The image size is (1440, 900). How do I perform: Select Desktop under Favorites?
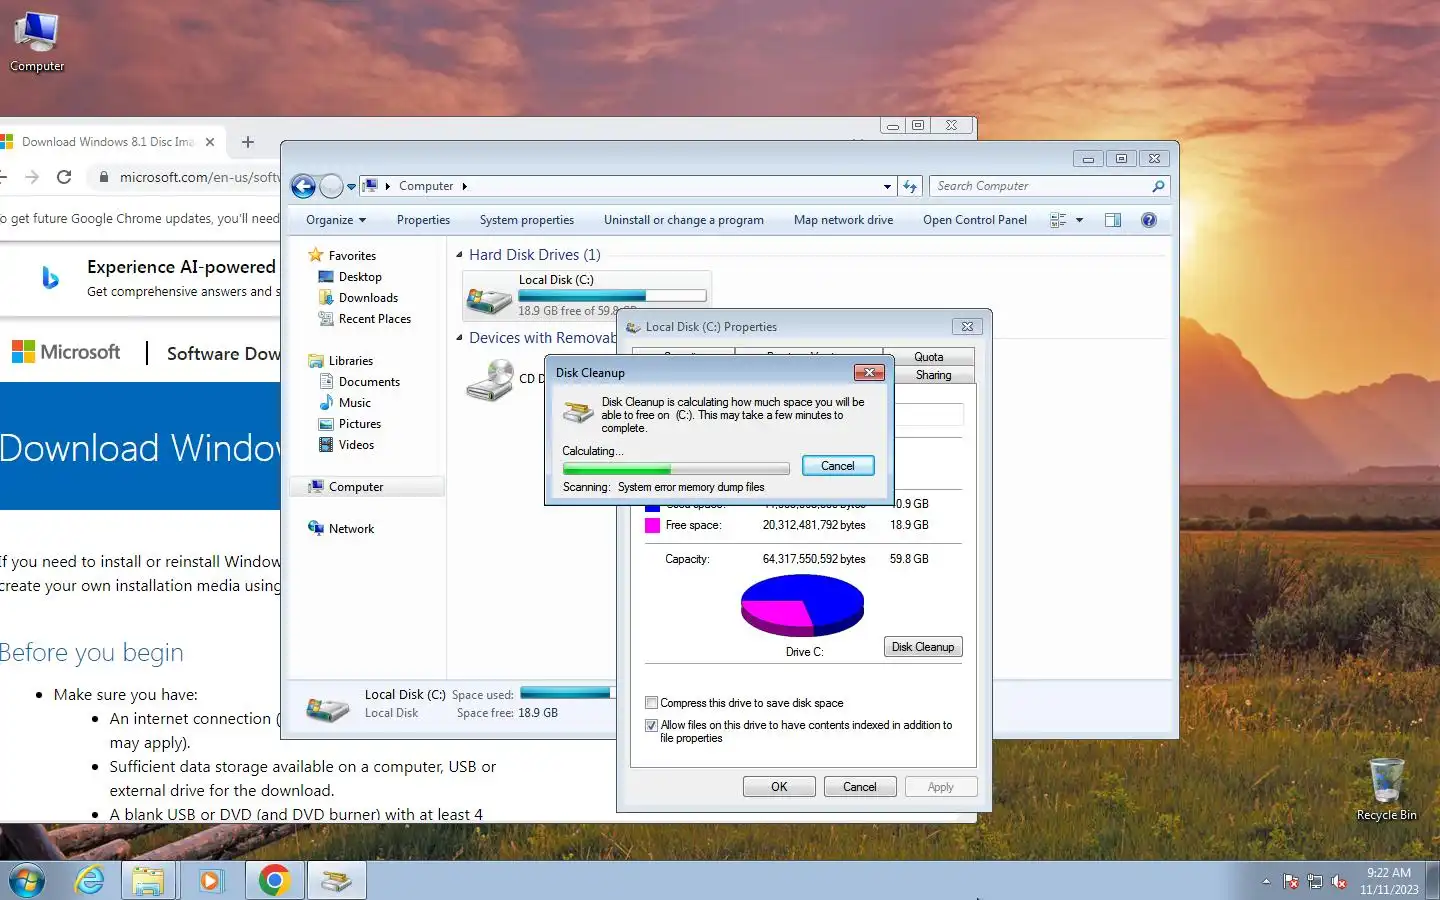[x=360, y=277]
